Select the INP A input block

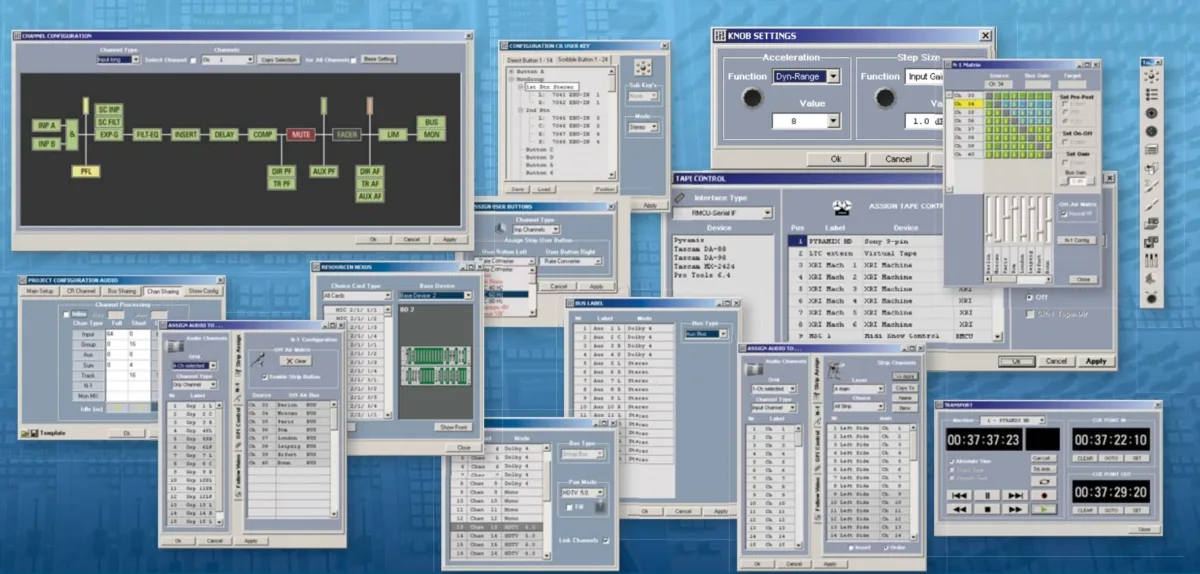(x=46, y=125)
